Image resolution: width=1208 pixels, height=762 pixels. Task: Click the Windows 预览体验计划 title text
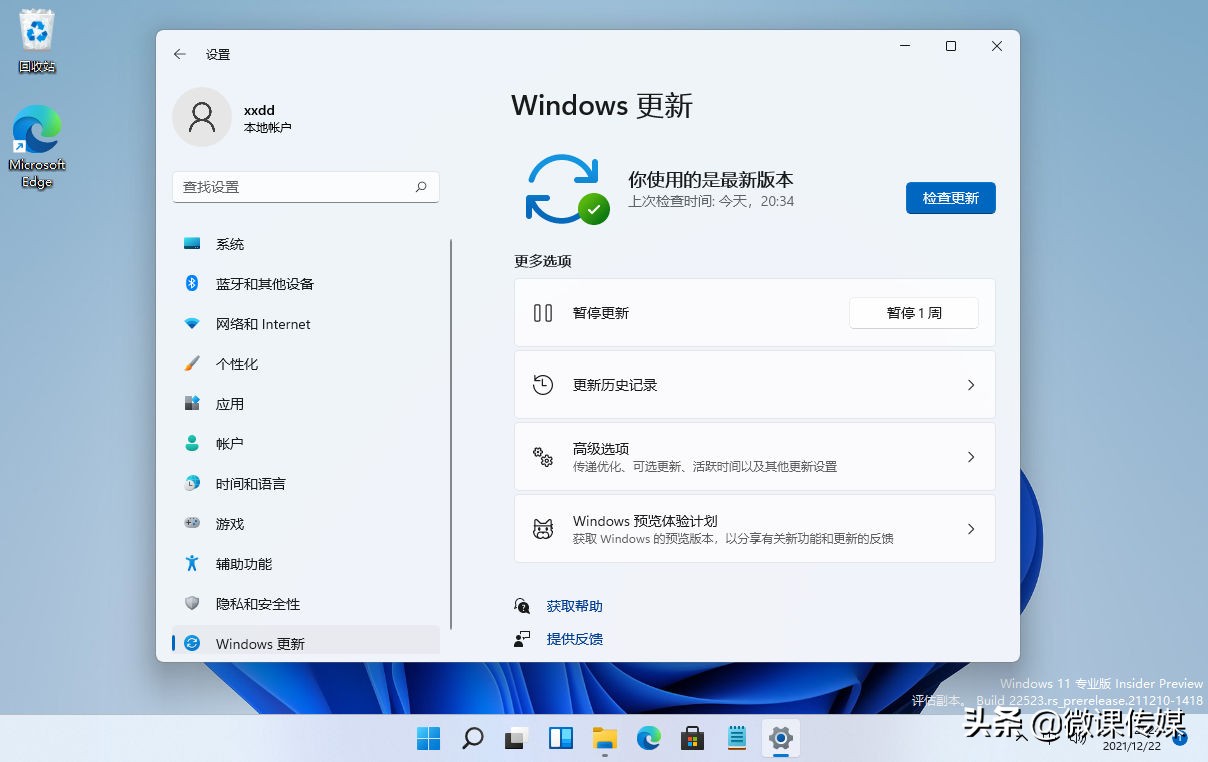(x=645, y=521)
